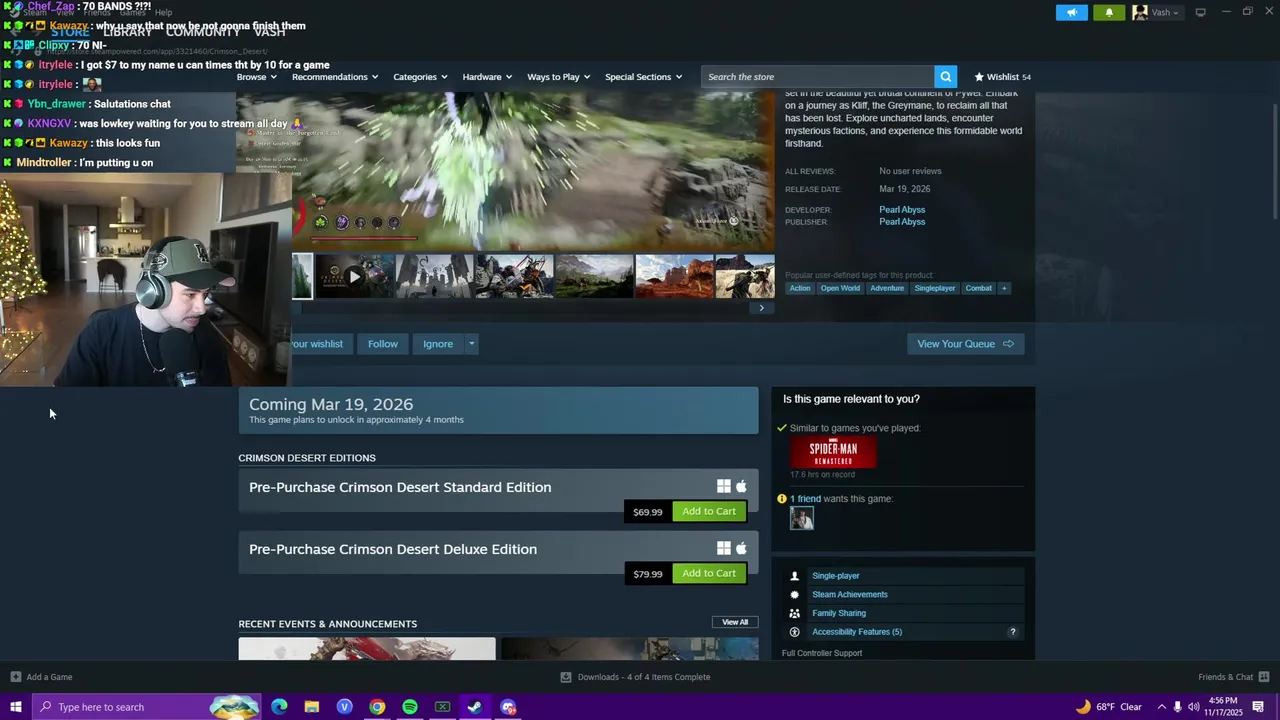This screenshot has height=720, width=1280.
Task: Open the Single-player feature link
Action: tap(836, 576)
